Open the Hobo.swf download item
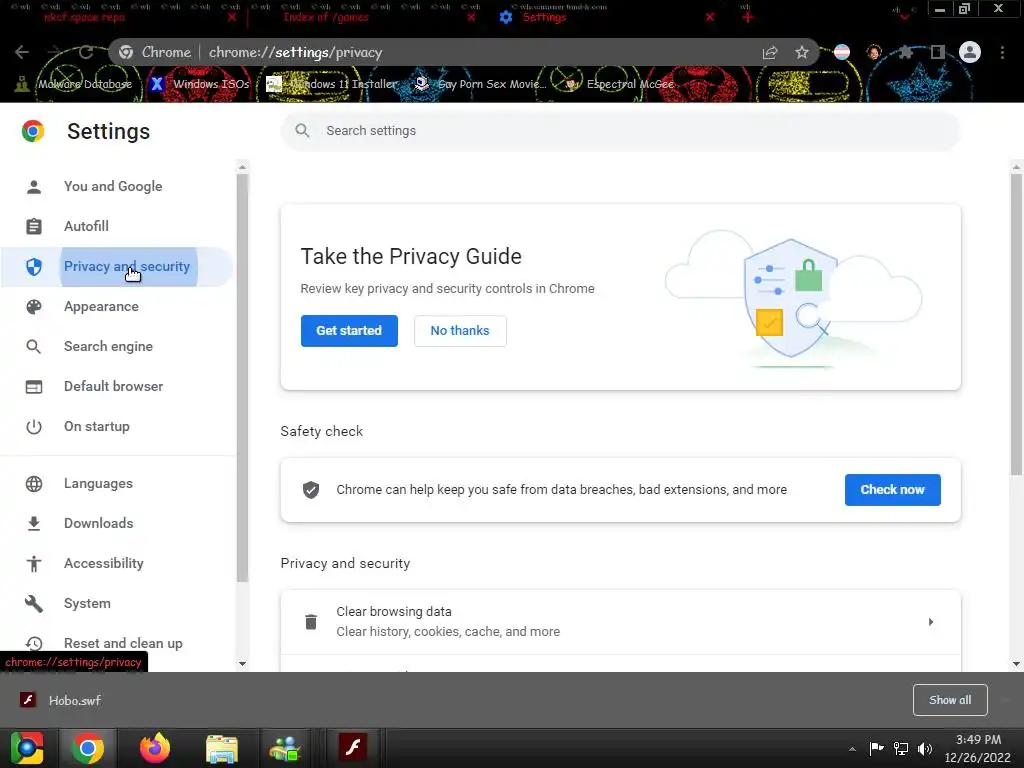 coord(74,700)
